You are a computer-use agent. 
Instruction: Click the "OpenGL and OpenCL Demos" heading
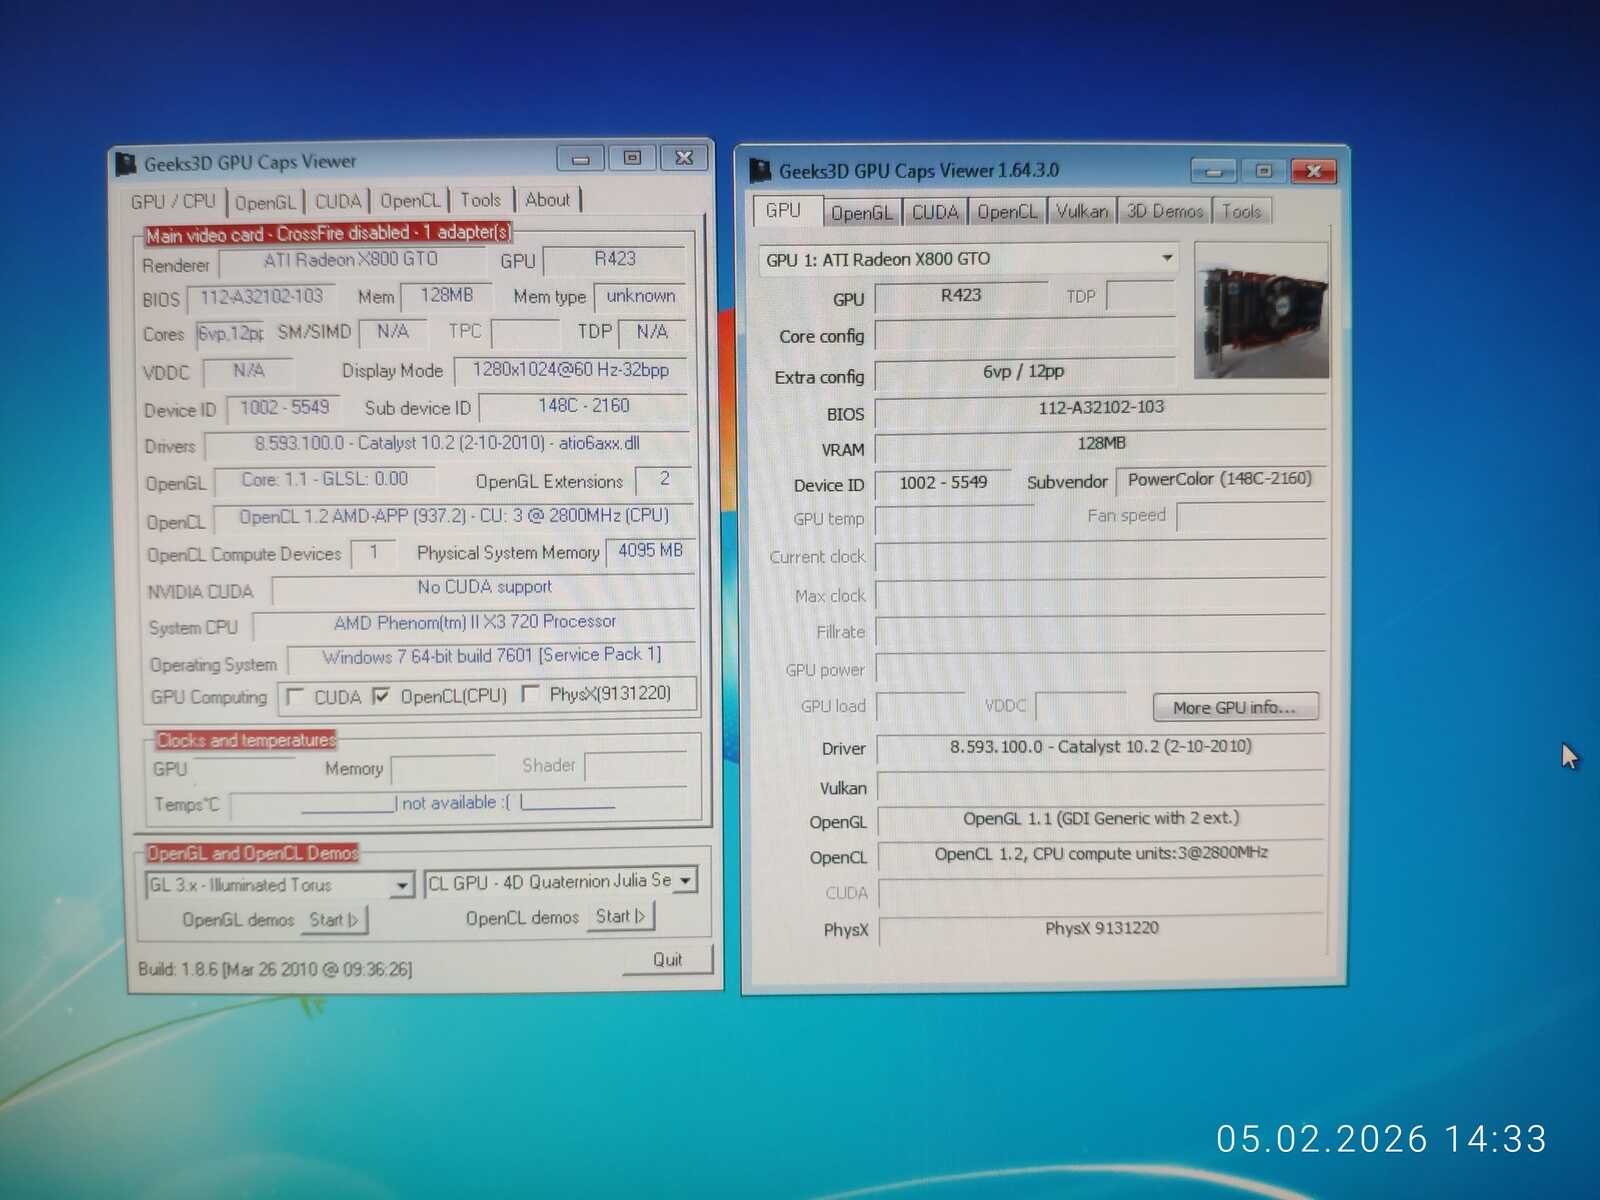coord(252,853)
